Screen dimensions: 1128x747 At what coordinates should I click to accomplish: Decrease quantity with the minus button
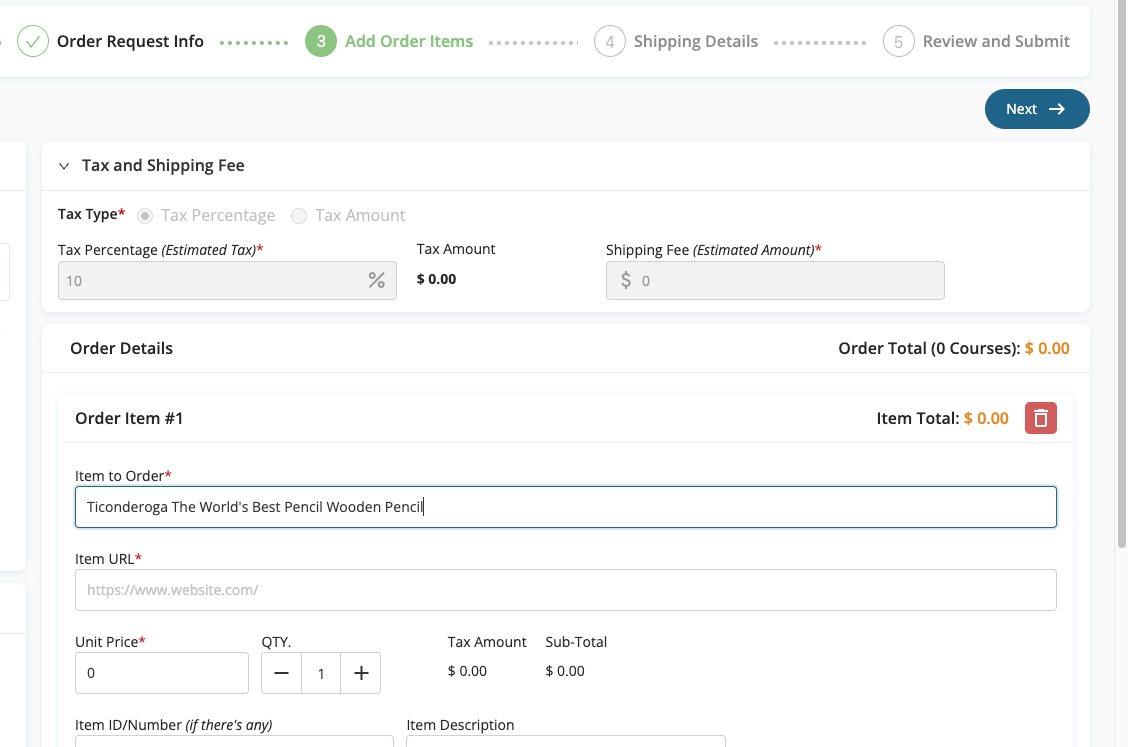tap(281, 673)
